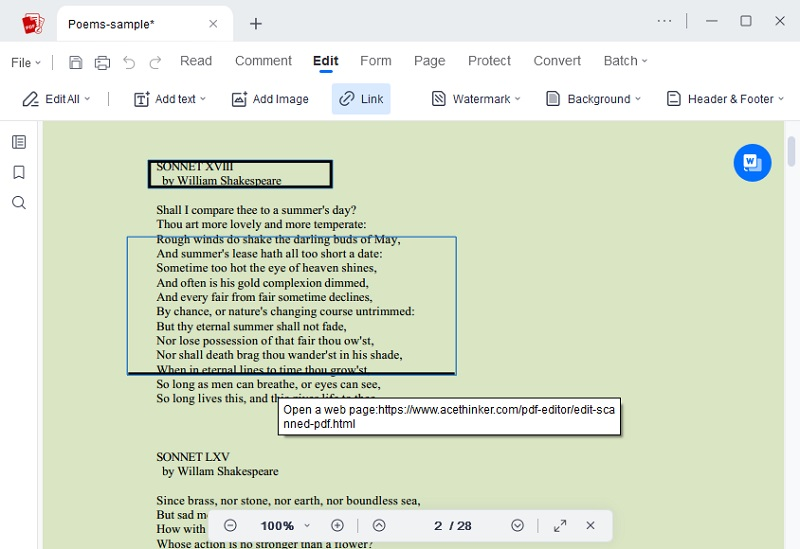Expand the Batch menu dropdown arrow

click(644, 61)
